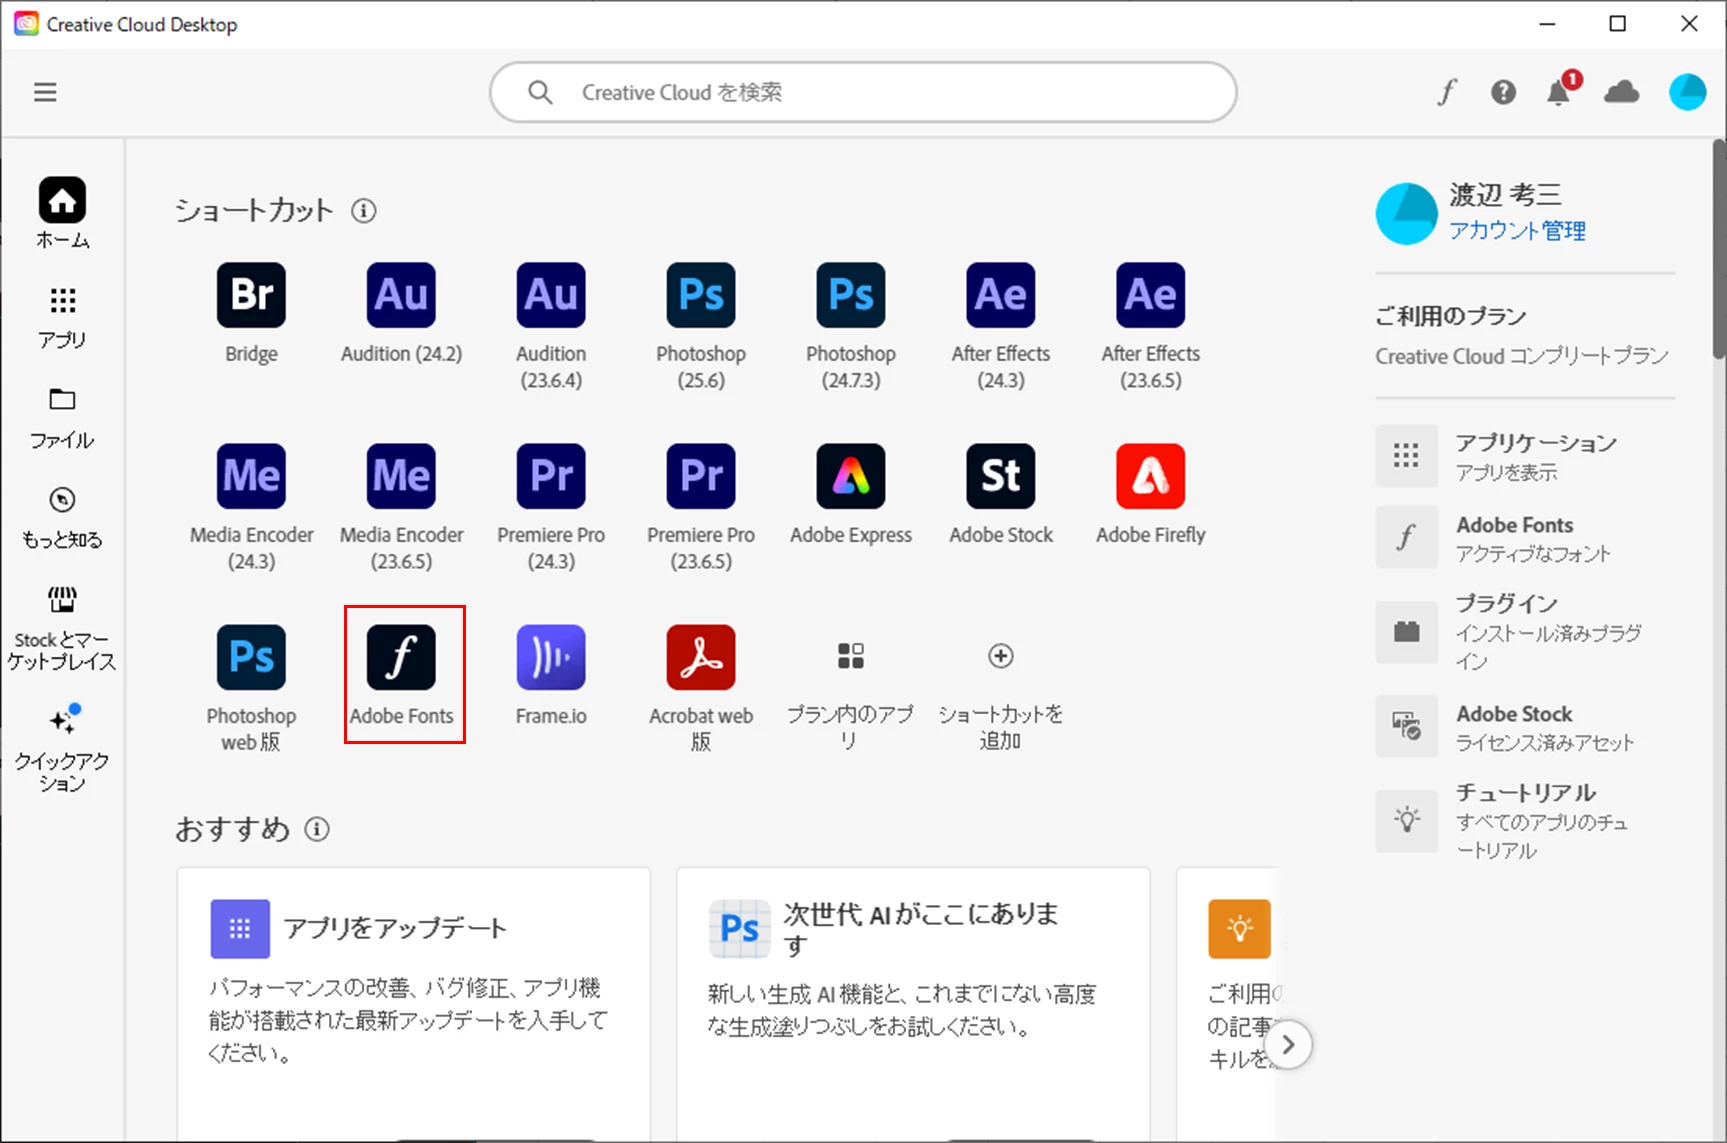Screen dimensions: 1727x1143
Task: Open ファイル in left sidebar
Action: [62, 418]
